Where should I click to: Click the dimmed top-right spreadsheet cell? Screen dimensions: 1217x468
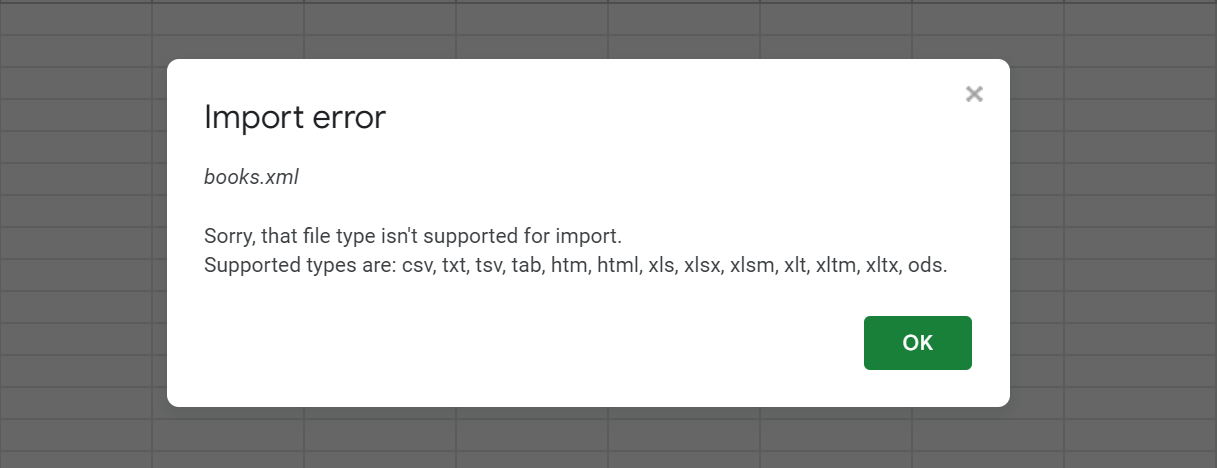coord(1140,18)
